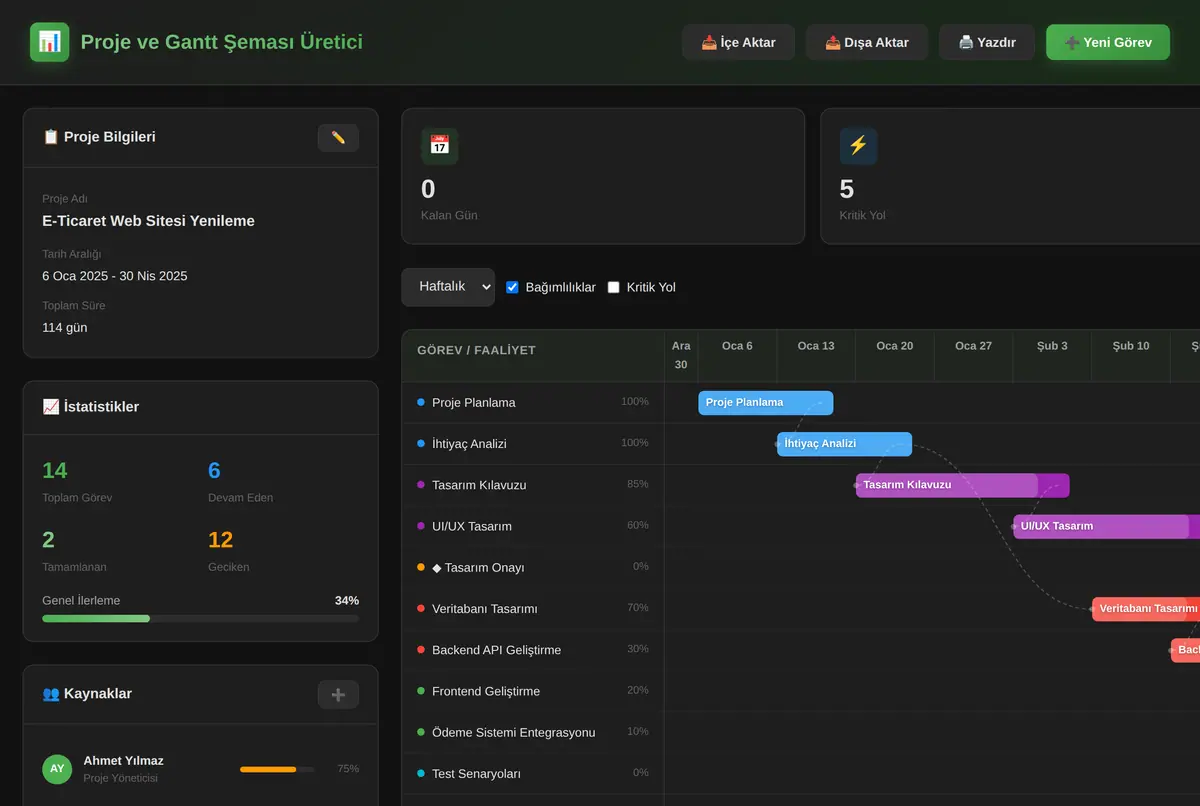Viewport: 1200px width, 806px height.
Task: Select the Tasarım Kılavuzu Gantt bar
Action: click(963, 485)
